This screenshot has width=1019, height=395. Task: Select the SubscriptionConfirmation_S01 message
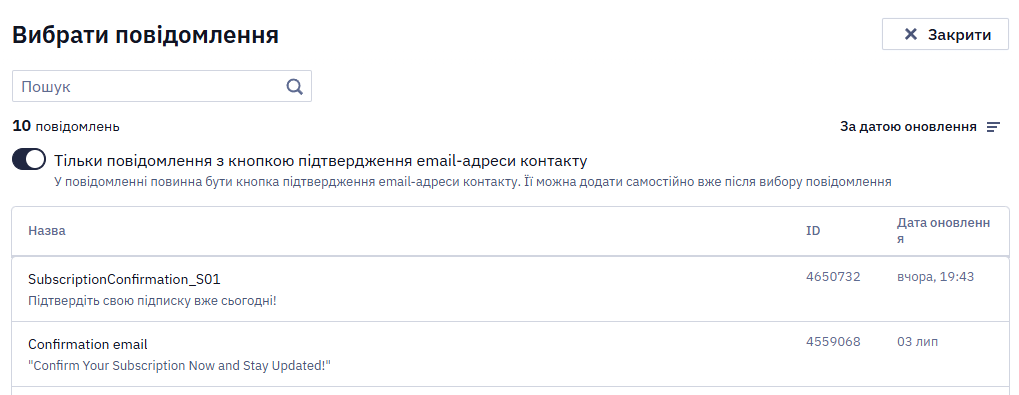(510, 289)
